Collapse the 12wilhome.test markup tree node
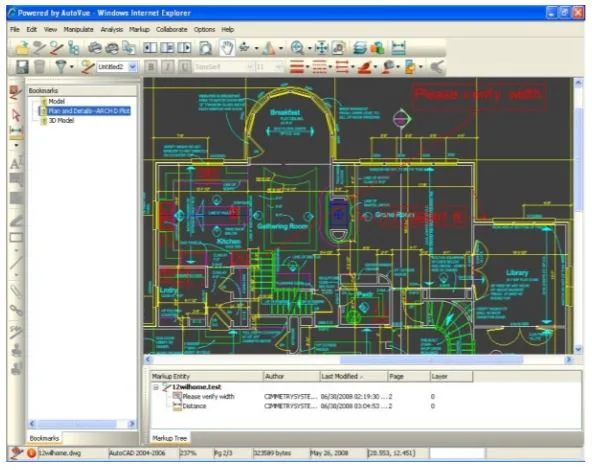 (156, 387)
